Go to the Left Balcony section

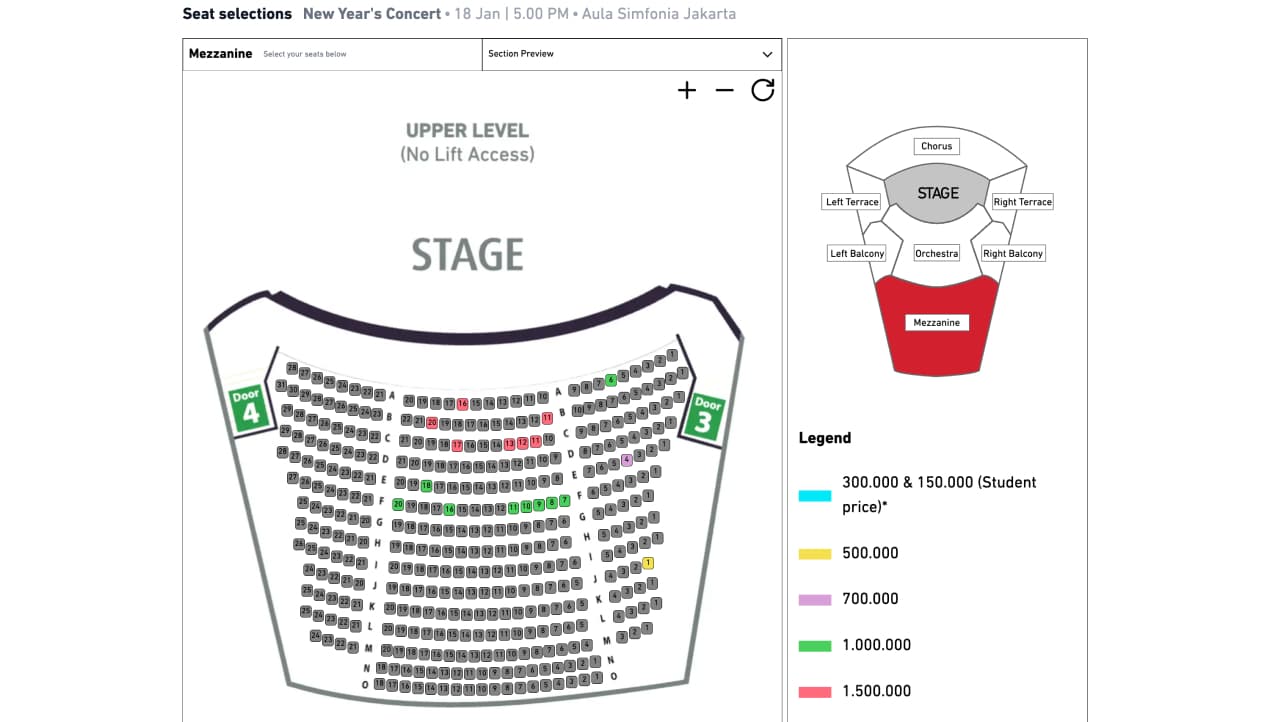click(x=857, y=254)
